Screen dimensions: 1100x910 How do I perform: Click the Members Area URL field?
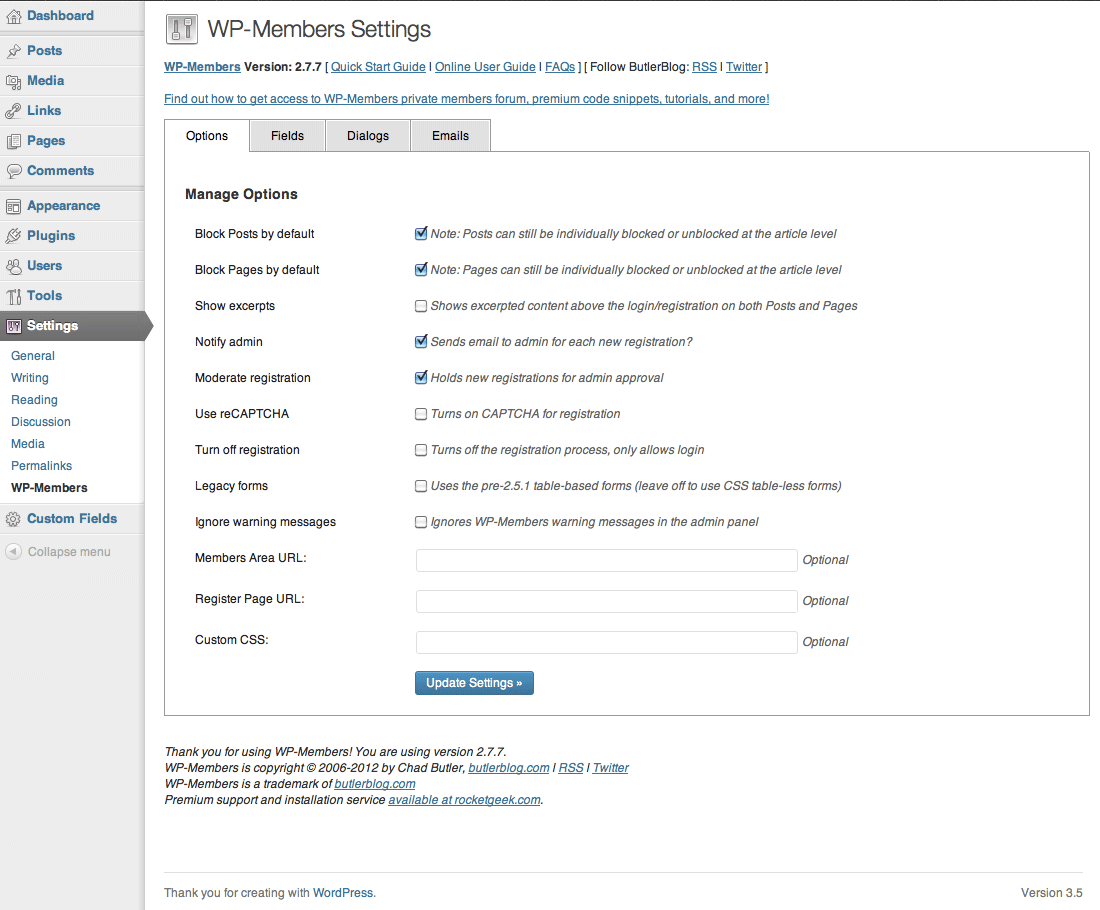(x=606, y=560)
